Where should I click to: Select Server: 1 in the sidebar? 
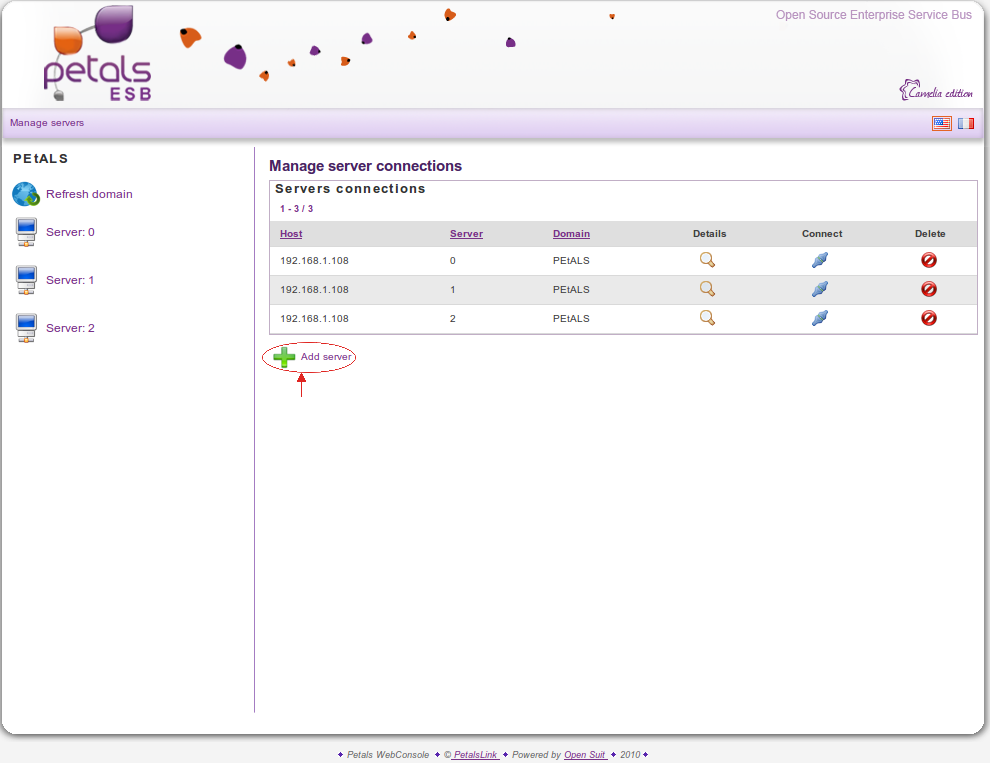coord(70,280)
